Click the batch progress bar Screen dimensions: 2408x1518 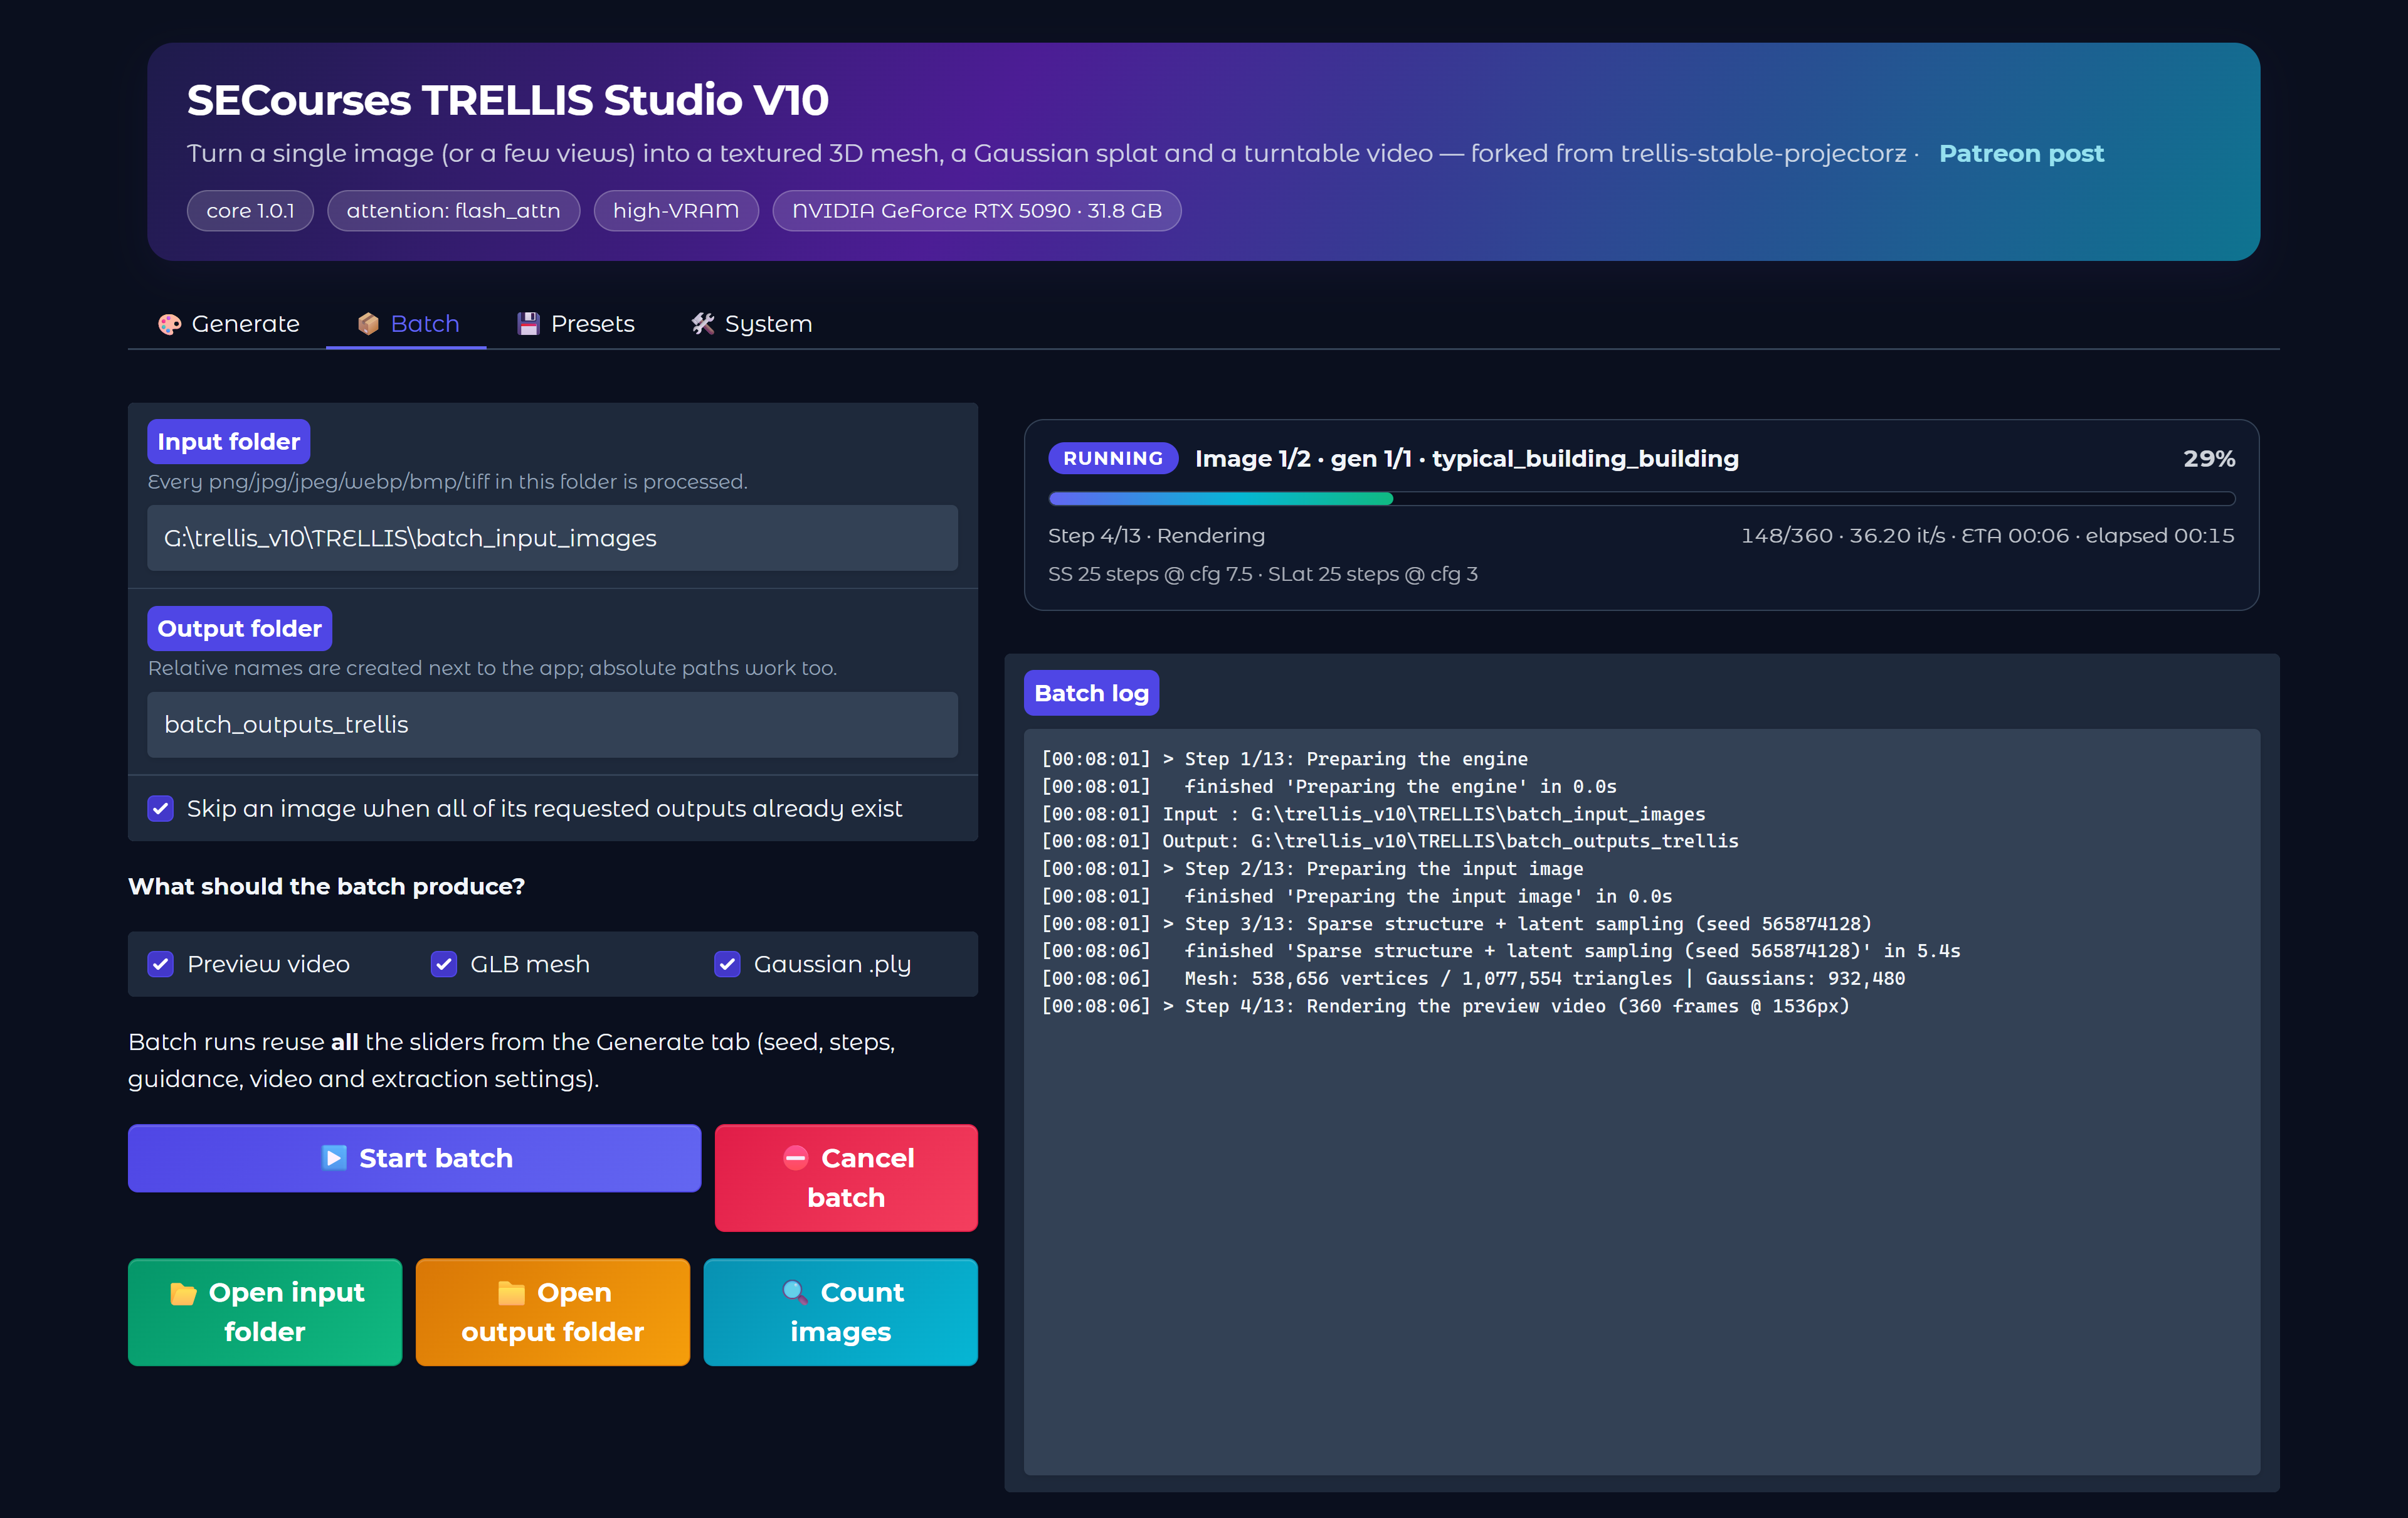(1641, 498)
